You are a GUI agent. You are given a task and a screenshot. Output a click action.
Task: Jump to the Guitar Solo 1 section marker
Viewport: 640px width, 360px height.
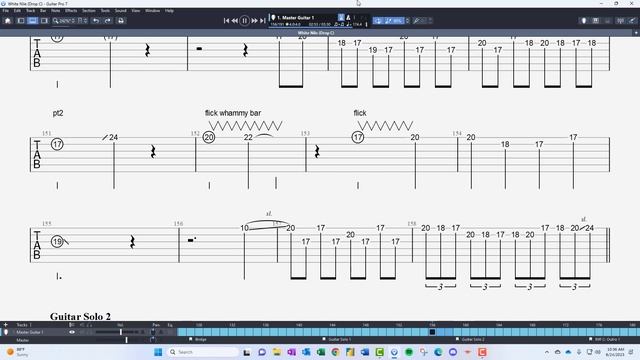point(337,340)
